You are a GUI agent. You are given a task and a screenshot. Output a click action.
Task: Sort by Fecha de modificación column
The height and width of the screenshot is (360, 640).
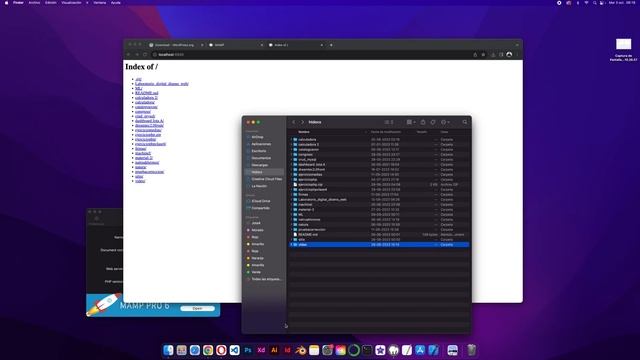[x=386, y=132]
